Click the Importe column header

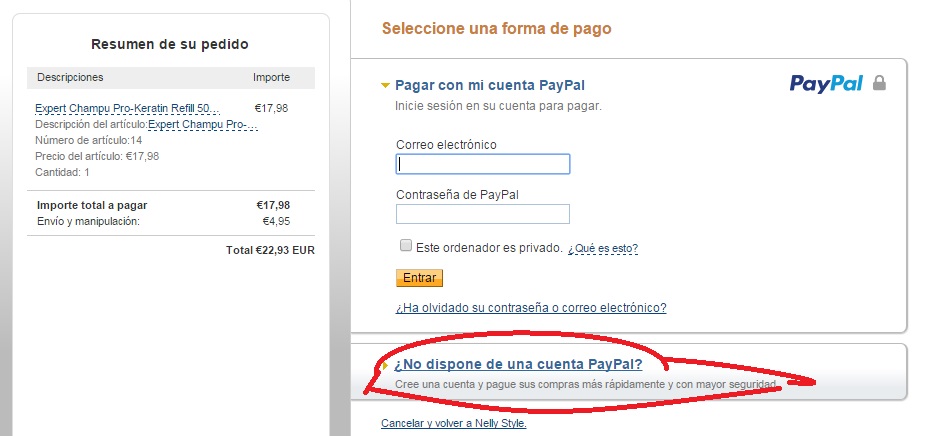click(x=272, y=77)
